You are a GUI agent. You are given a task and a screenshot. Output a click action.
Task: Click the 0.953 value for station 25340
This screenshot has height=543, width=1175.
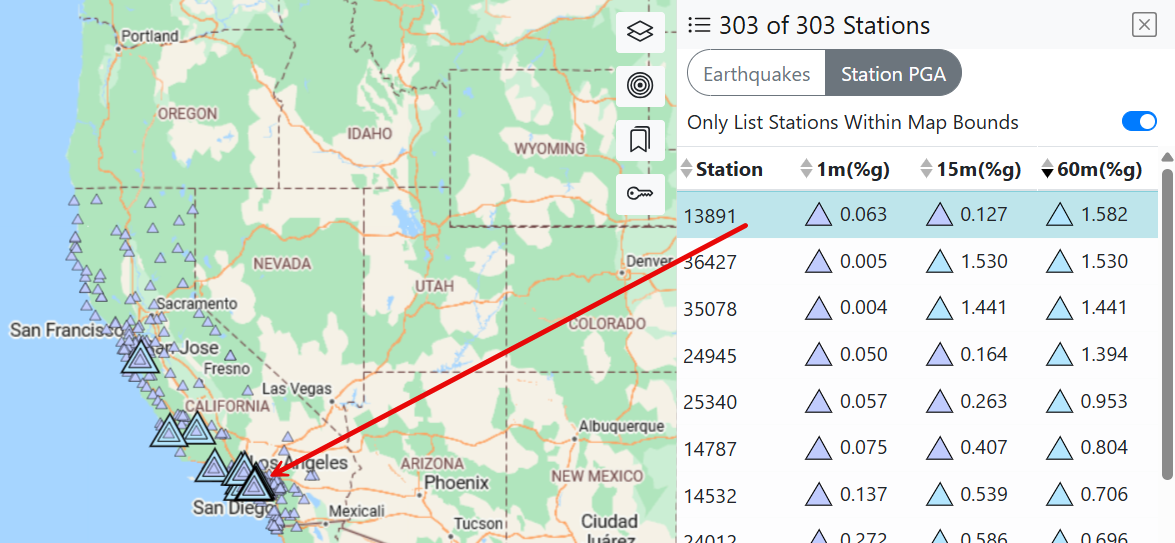pyautogui.click(x=1104, y=401)
